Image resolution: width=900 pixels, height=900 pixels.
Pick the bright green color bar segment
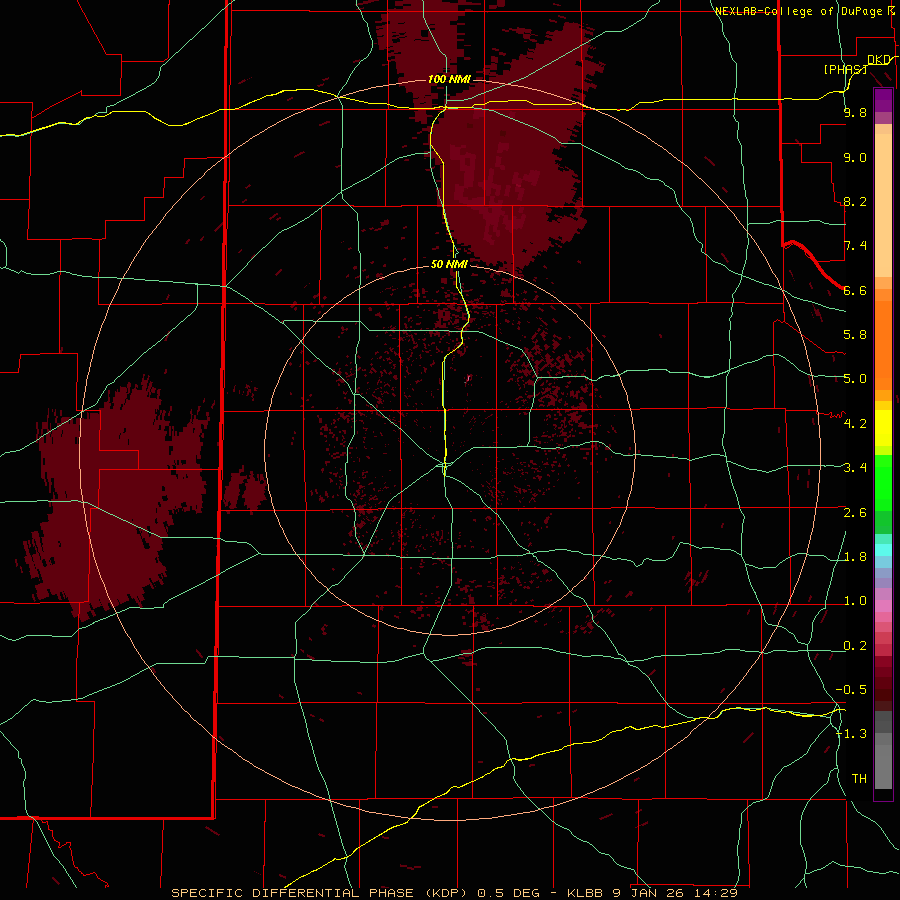pyautogui.click(x=883, y=485)
